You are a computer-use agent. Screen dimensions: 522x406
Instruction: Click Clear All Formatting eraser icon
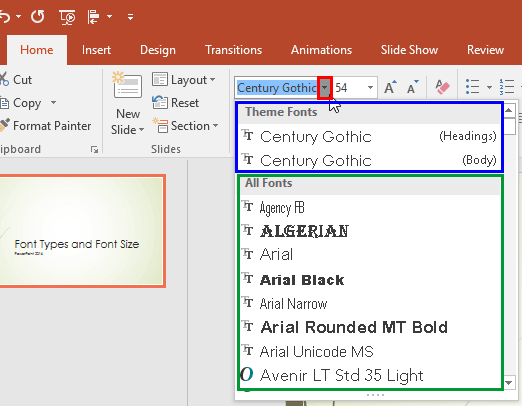click(442, 87)
